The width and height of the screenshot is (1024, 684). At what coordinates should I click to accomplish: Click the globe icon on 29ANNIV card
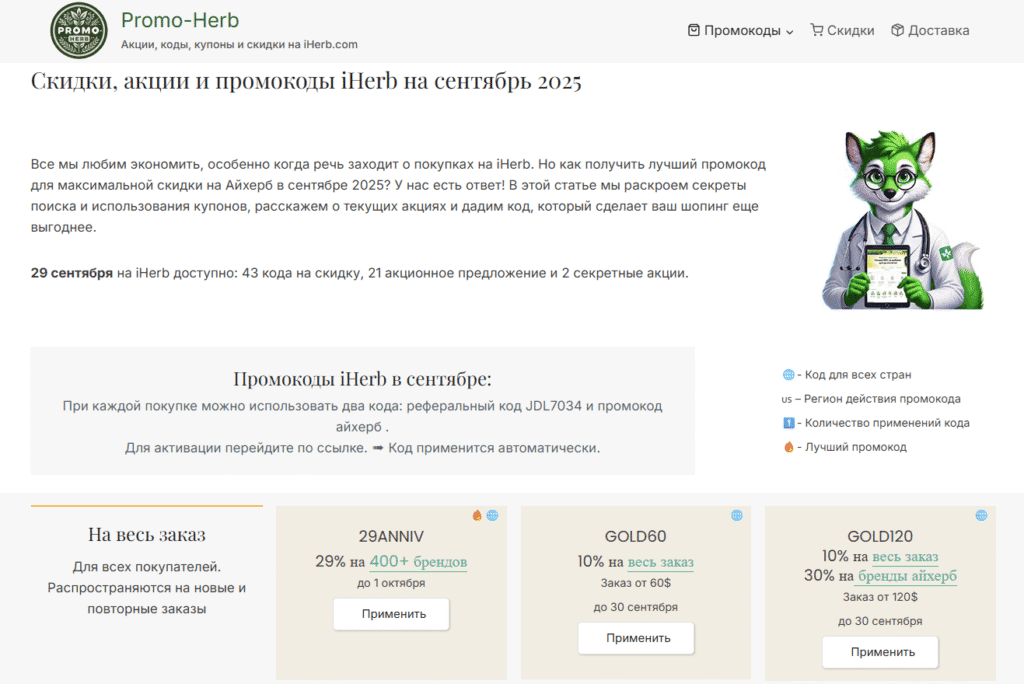point(492,516)
